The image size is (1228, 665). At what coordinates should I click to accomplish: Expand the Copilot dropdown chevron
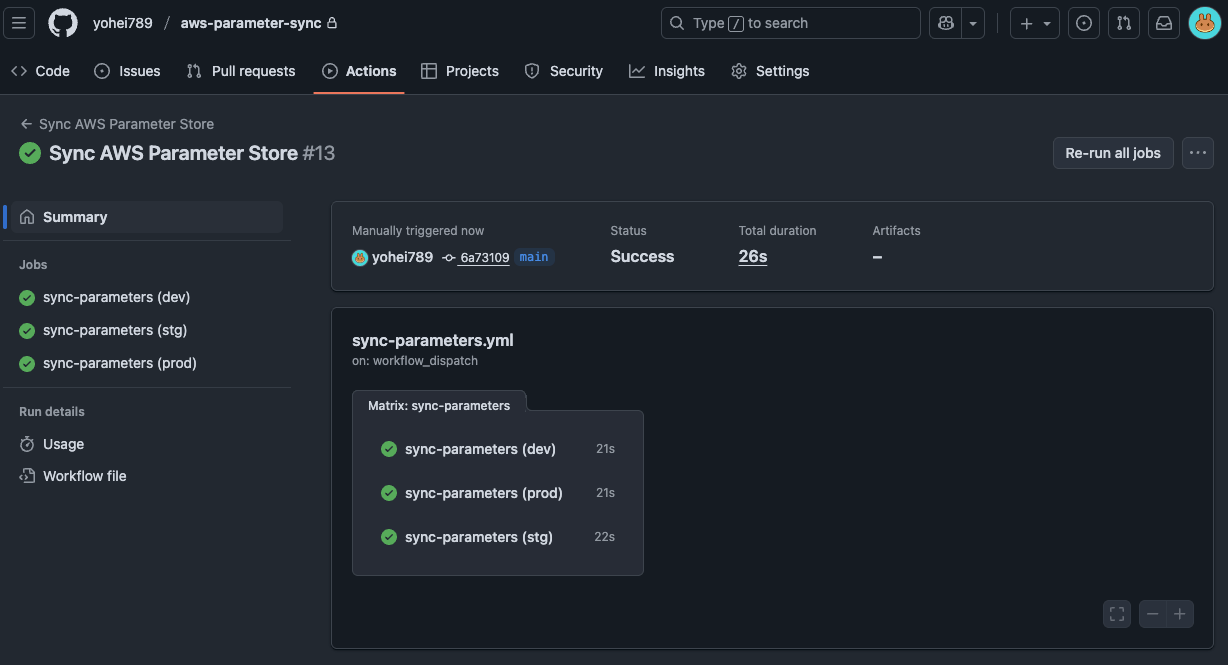971,22
